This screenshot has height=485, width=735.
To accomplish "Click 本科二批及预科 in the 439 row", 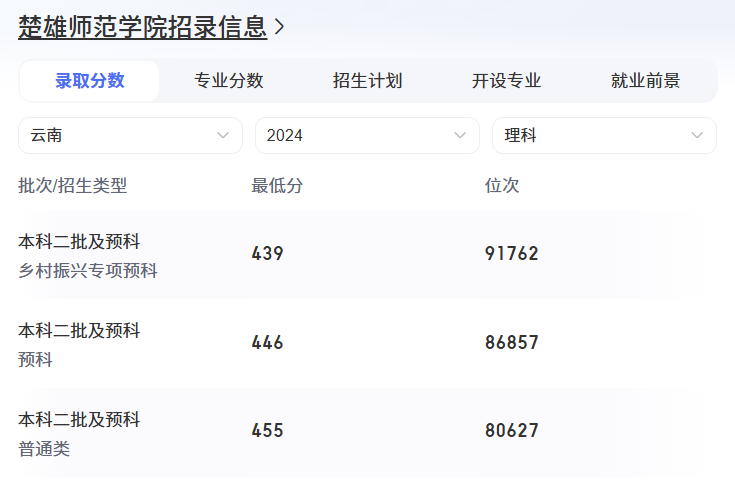I will click(79, 242).
